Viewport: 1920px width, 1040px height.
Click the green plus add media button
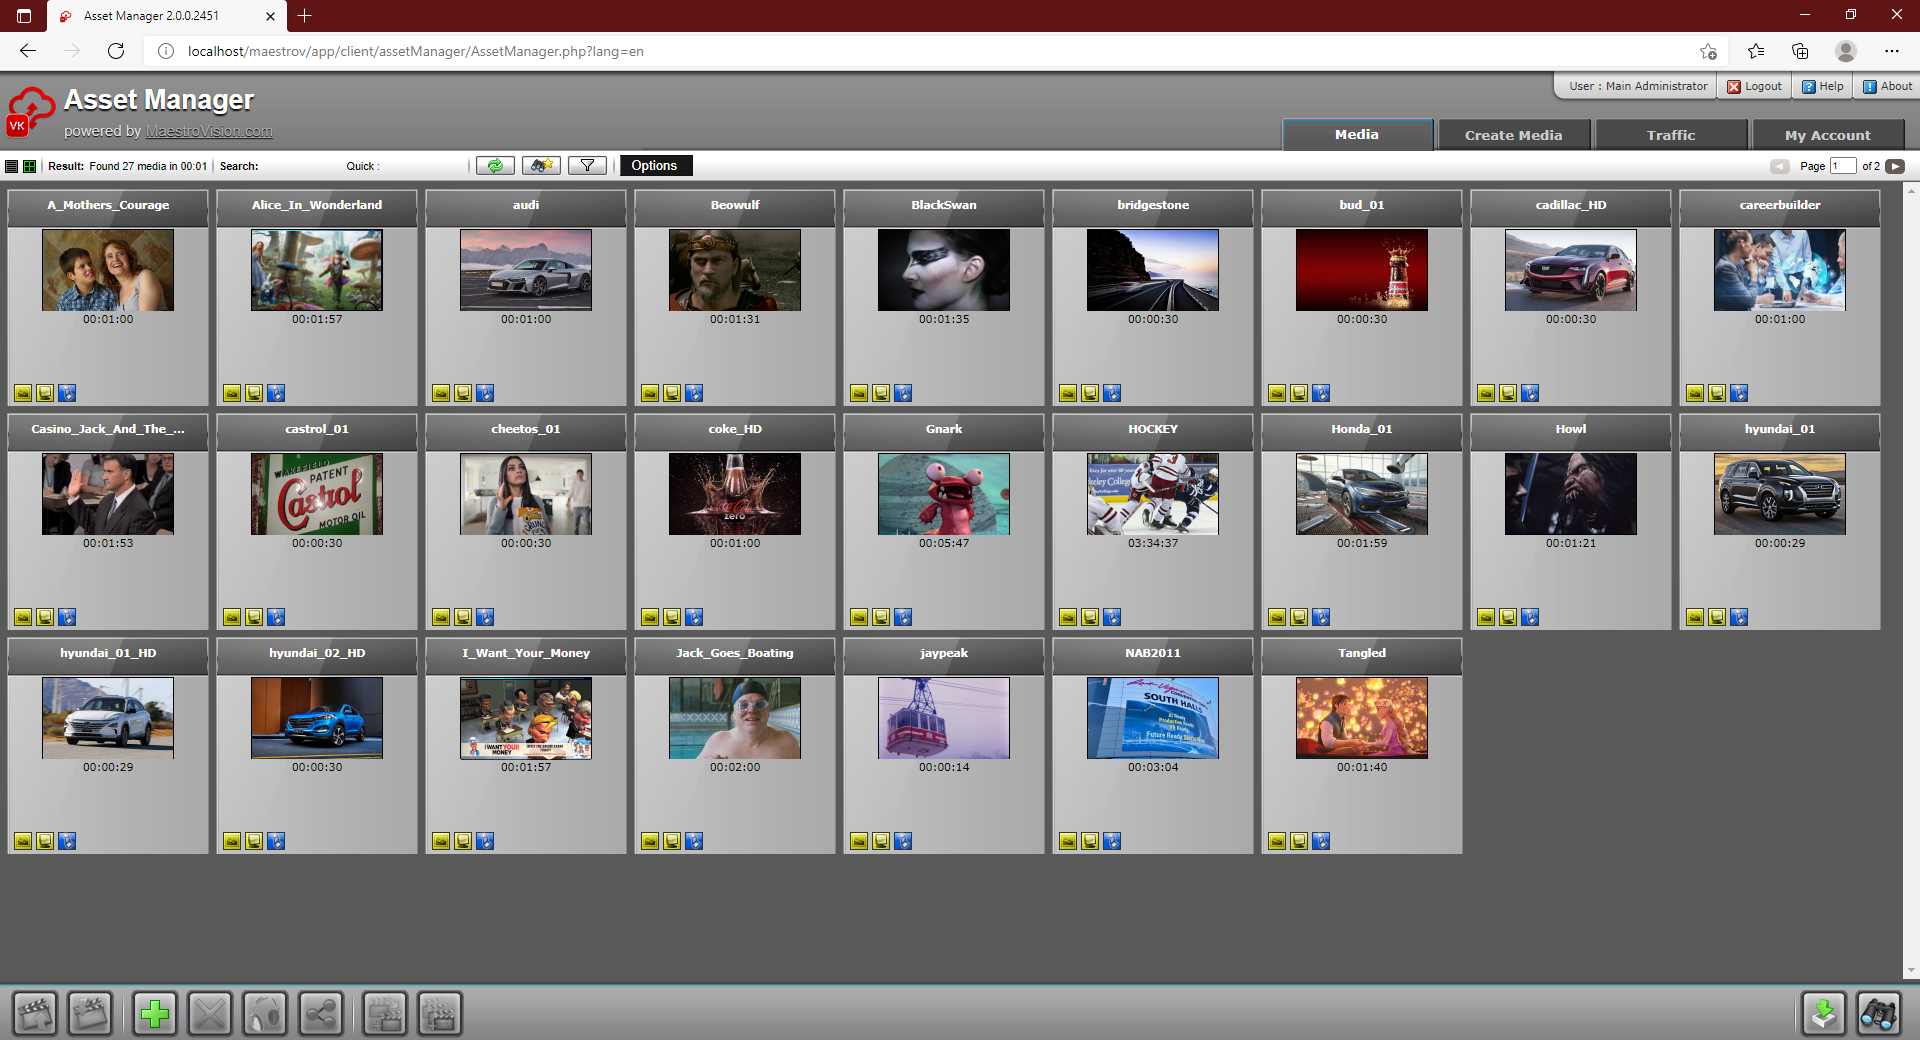(x=155, y=1014)
